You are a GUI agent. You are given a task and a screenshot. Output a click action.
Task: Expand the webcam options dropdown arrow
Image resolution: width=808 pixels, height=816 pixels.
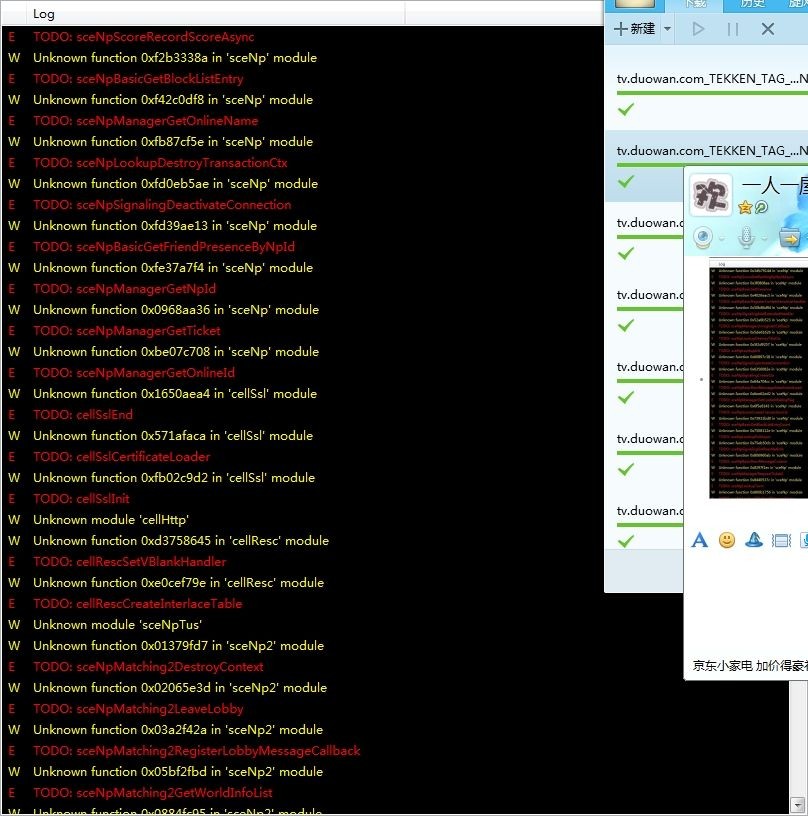coord(722,239)
